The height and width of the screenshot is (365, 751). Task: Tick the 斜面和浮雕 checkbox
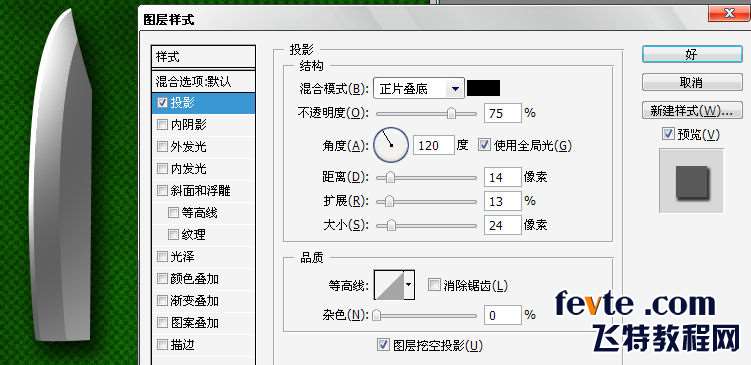pyautogui.click(x=162, y=191)
